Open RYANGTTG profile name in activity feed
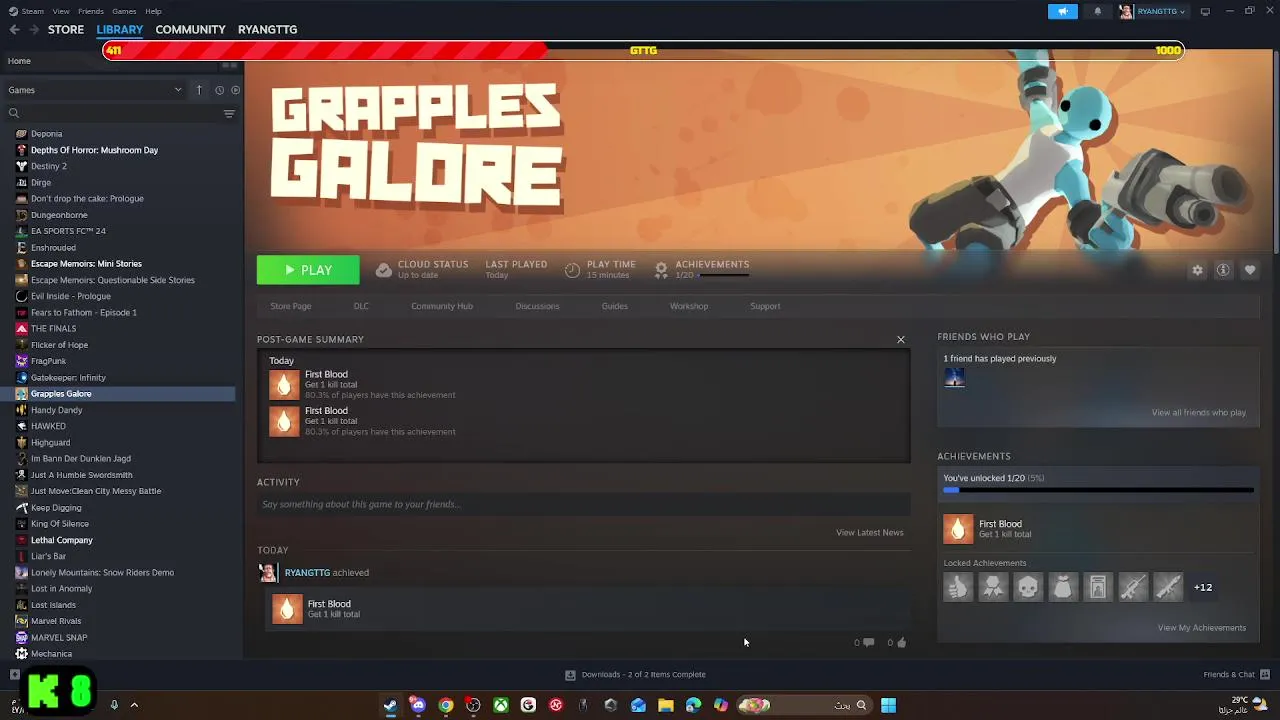Image resolution: width=1280 pixels, height=720 pixels. 307,573
